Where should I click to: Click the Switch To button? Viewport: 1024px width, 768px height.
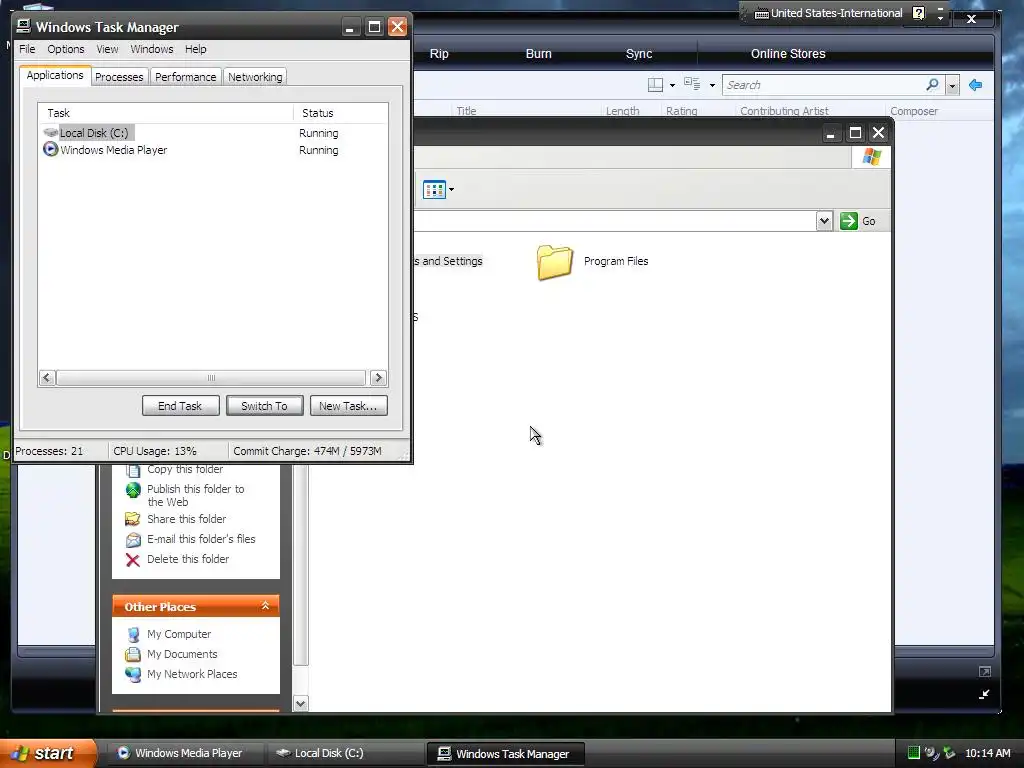264,406
